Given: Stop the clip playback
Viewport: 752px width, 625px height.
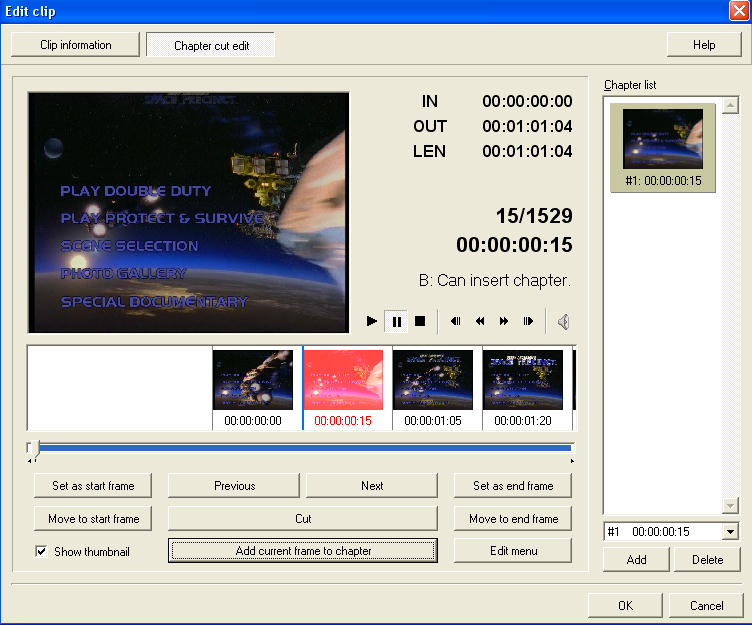Looking at the screenshot, I should point(420,321).
